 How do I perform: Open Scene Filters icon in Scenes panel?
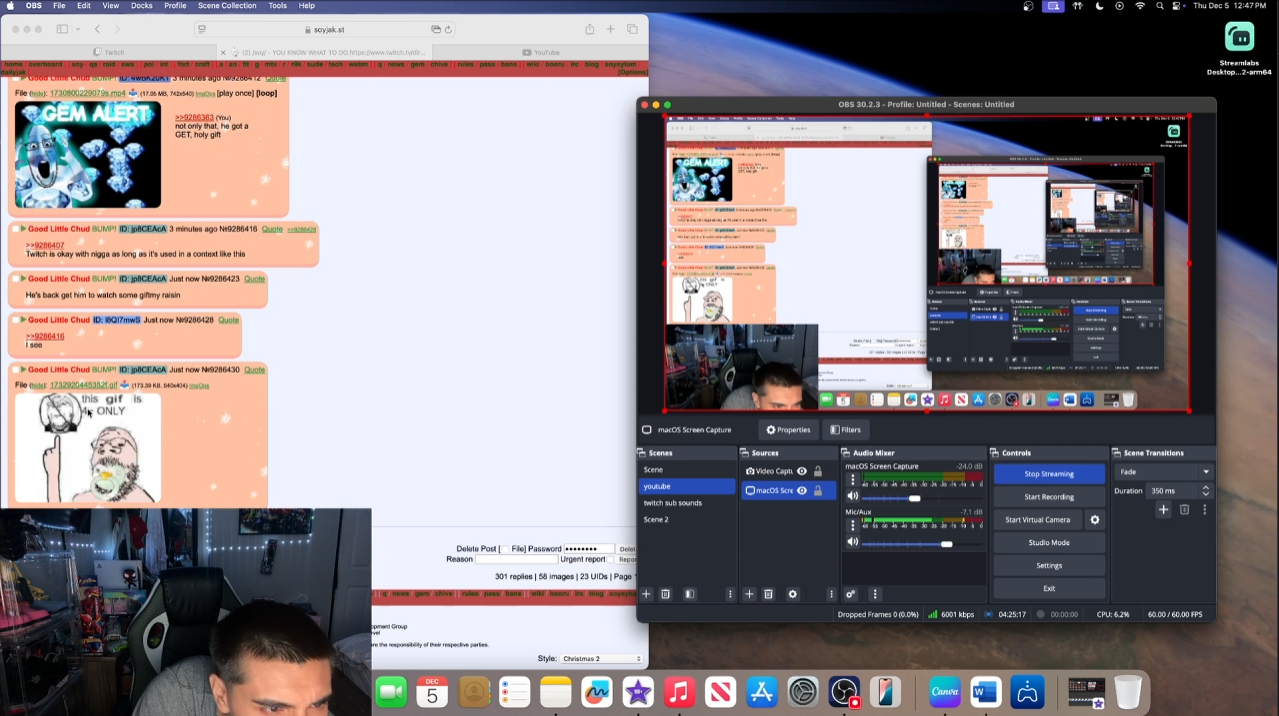(689, 594)
